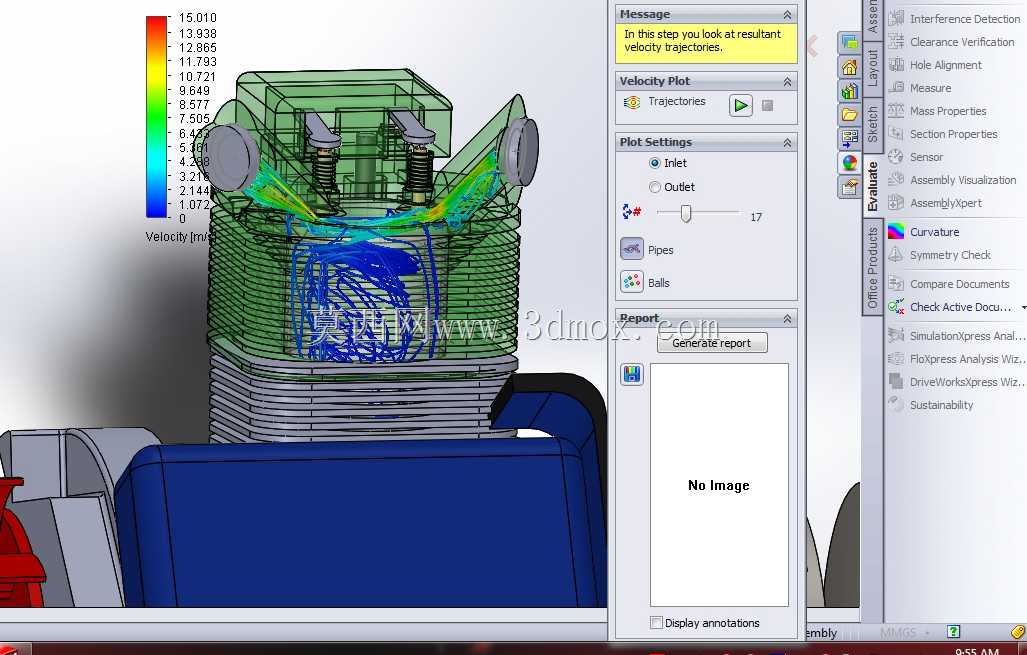Viewport: 1027px width, 655px height.
Task: Open Appearances color ball tab
Action: tap(850, 162)
